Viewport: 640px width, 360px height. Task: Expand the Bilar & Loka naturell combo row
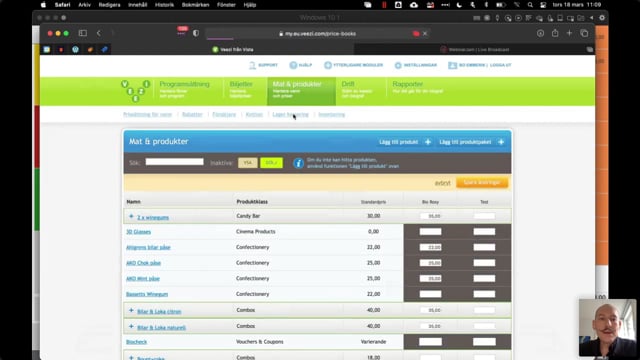coord(131,327)
